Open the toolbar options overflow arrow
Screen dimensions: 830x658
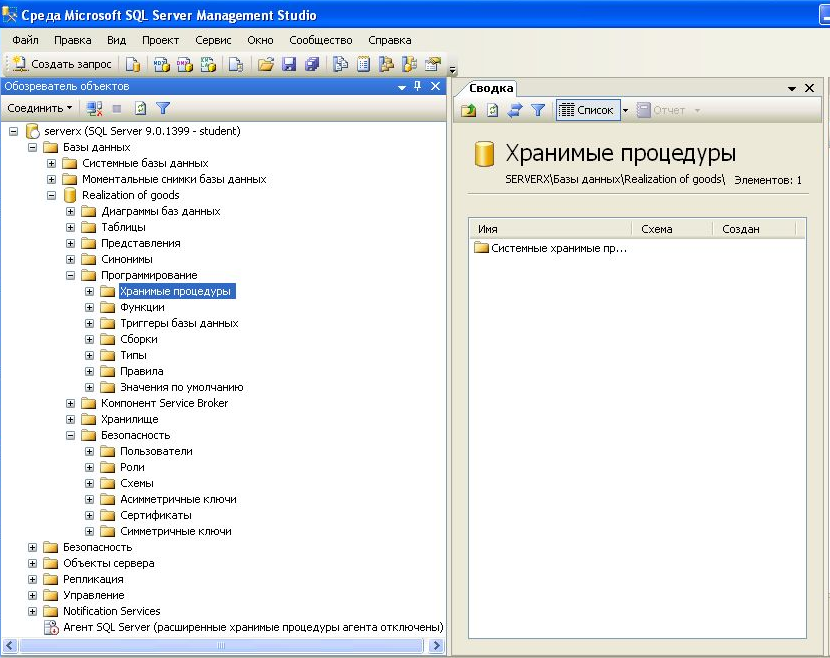point(453,69)
